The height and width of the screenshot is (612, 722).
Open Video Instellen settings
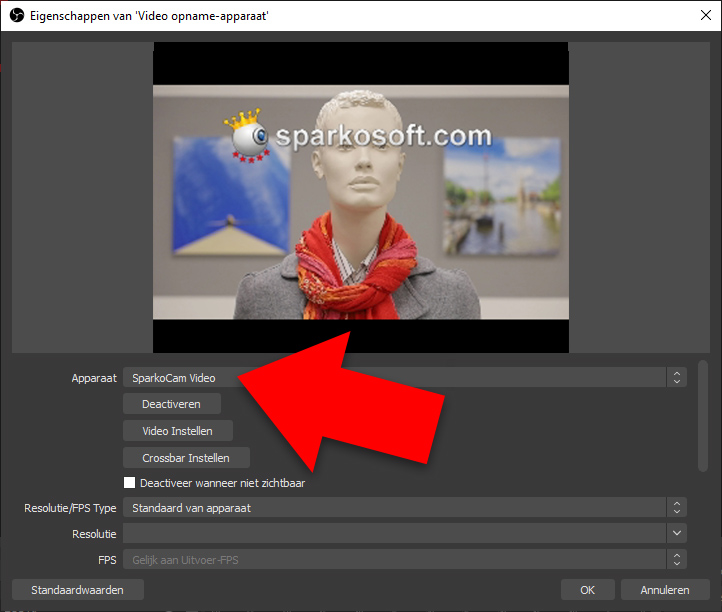(178, 431)
